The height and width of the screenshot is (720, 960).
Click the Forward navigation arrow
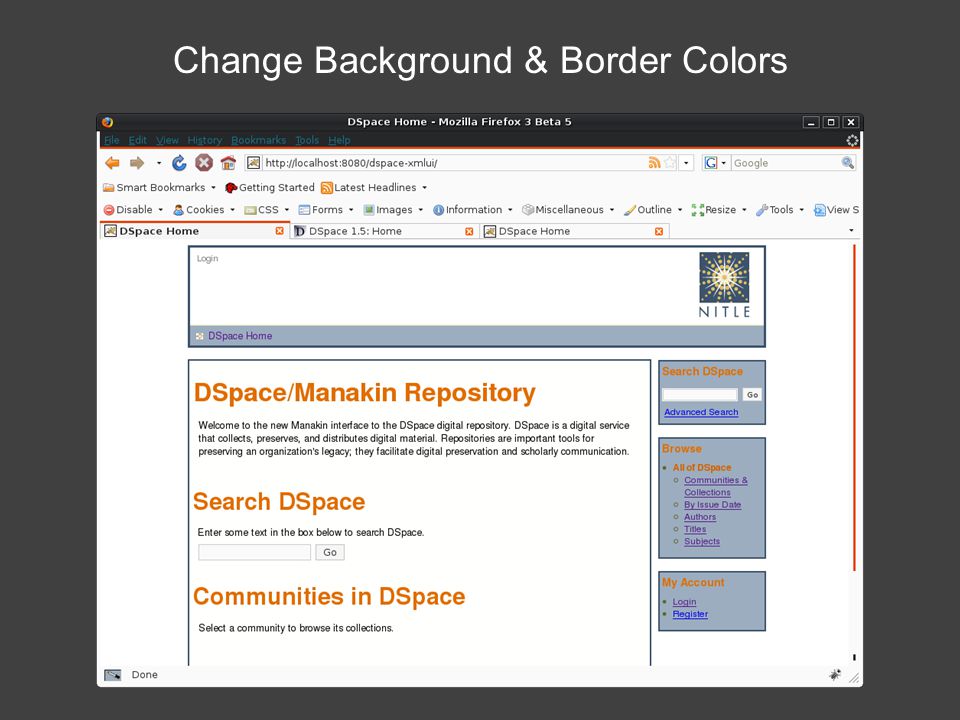(x=137, y=163)
